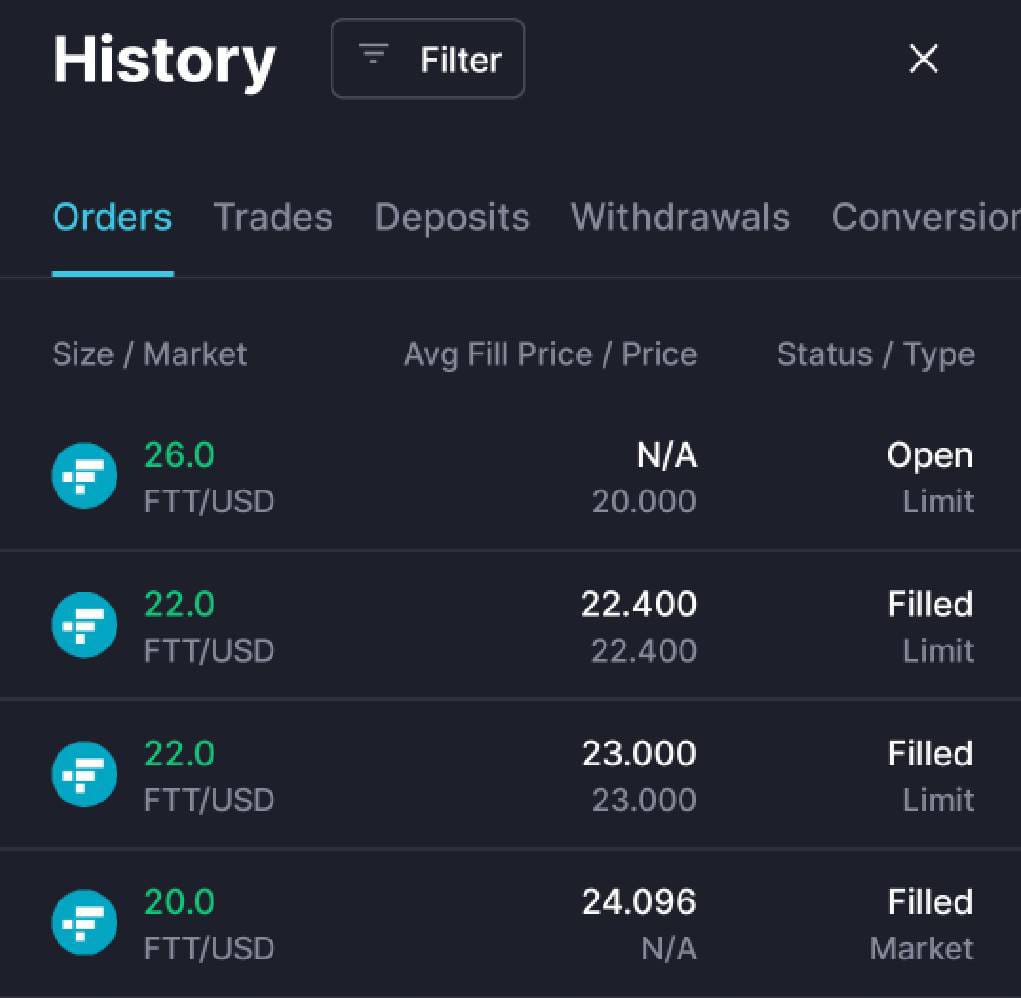Open the 20.0 FTT/USD market order
Screen dimensions: 1021x998
click(510, 923)
